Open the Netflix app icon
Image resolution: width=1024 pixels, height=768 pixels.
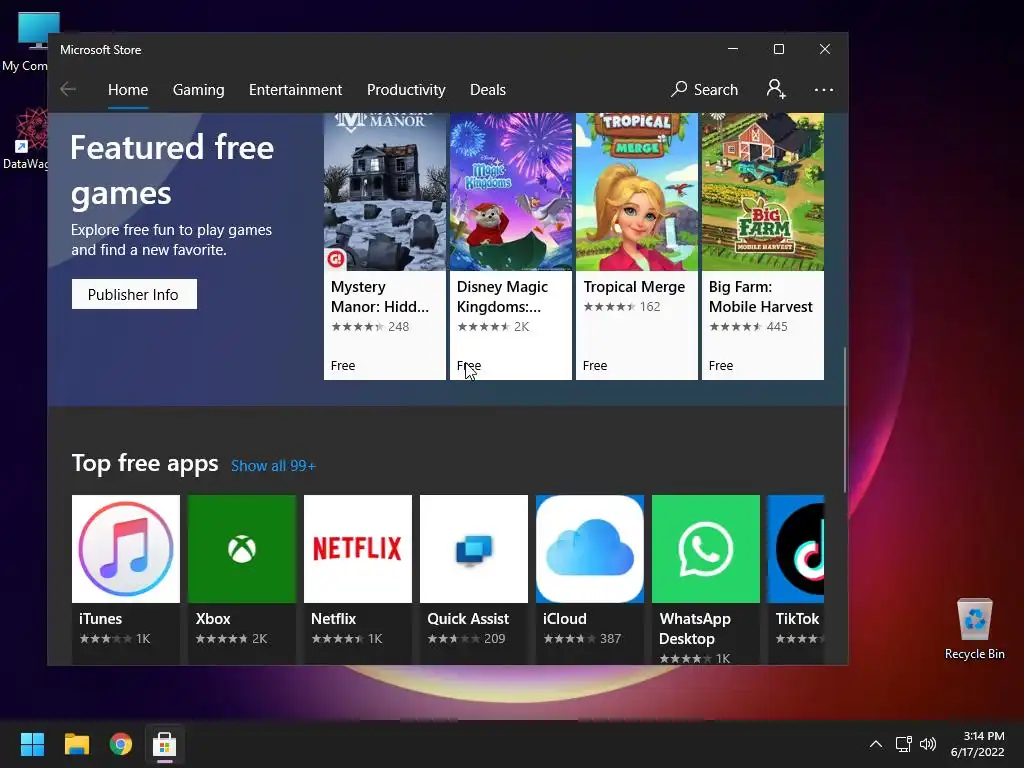pos(358,549)
